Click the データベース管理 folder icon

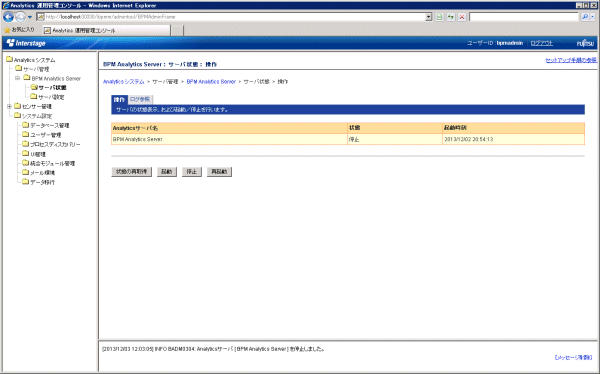coord(26,125)
